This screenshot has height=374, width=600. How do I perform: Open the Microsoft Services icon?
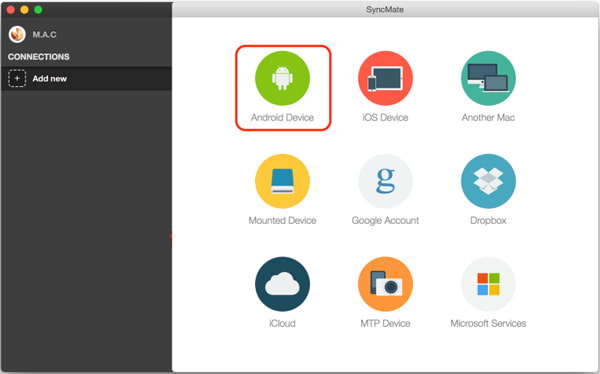point(488,284)
